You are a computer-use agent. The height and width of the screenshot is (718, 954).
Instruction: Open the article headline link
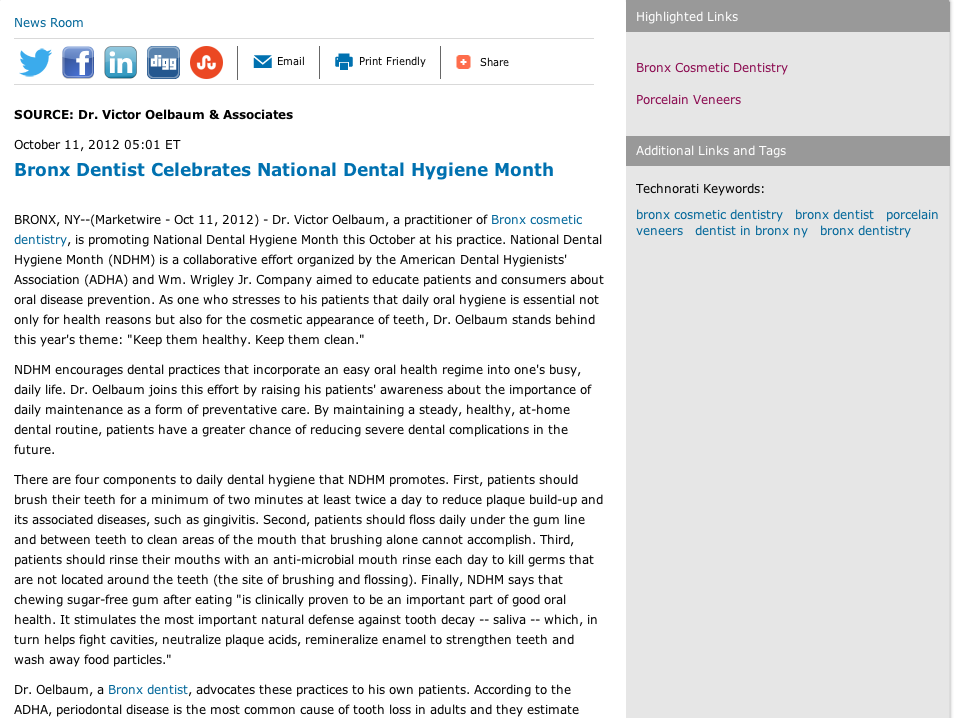(x=284, y=170)
